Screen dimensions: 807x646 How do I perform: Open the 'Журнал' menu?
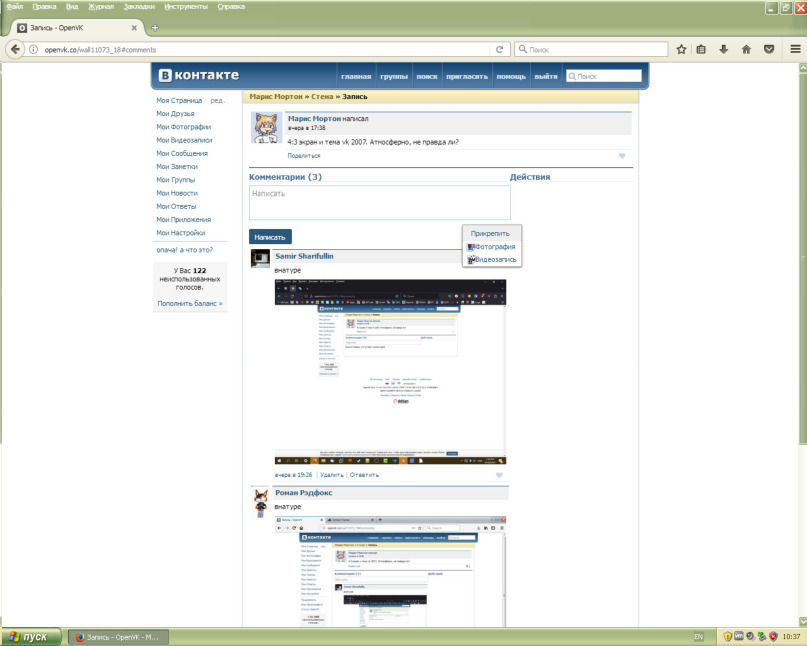tap(101, 7)
